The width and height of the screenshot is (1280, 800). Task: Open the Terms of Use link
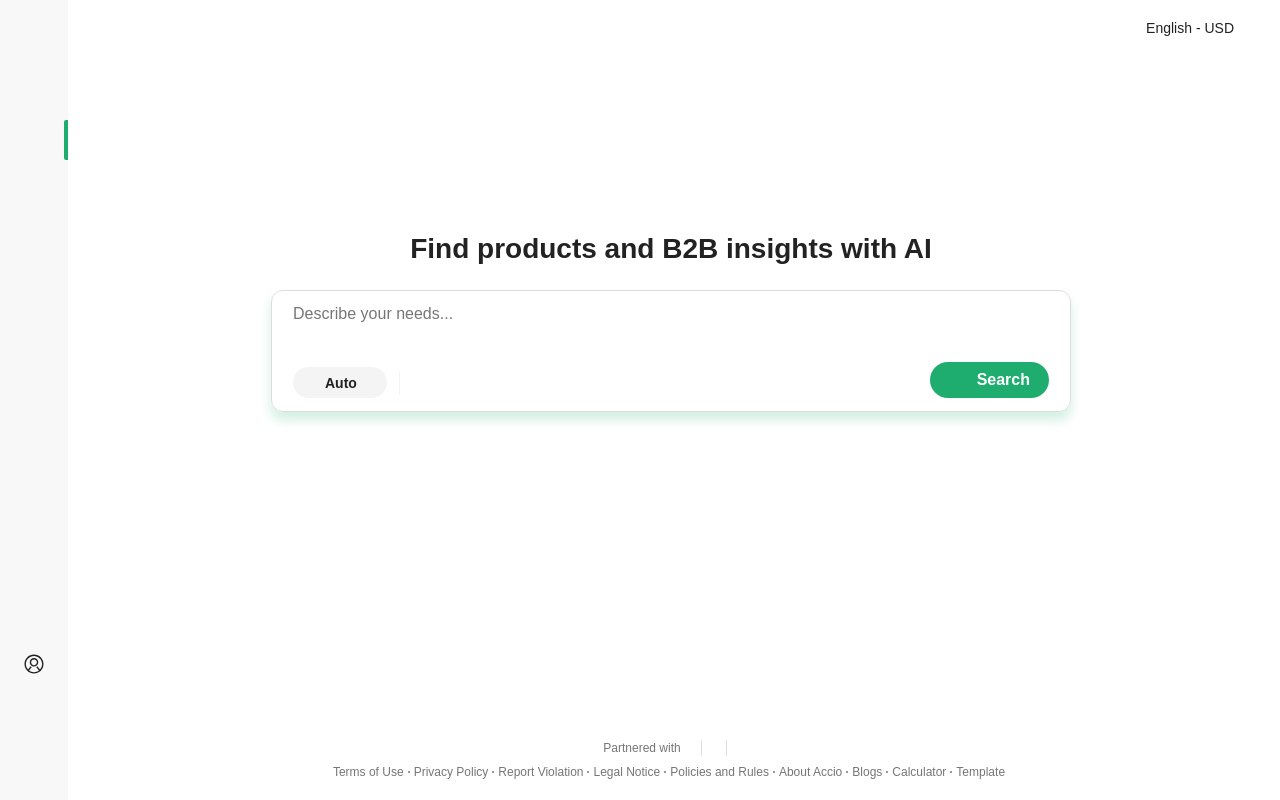pyautogui.click(x=368, y=772)
